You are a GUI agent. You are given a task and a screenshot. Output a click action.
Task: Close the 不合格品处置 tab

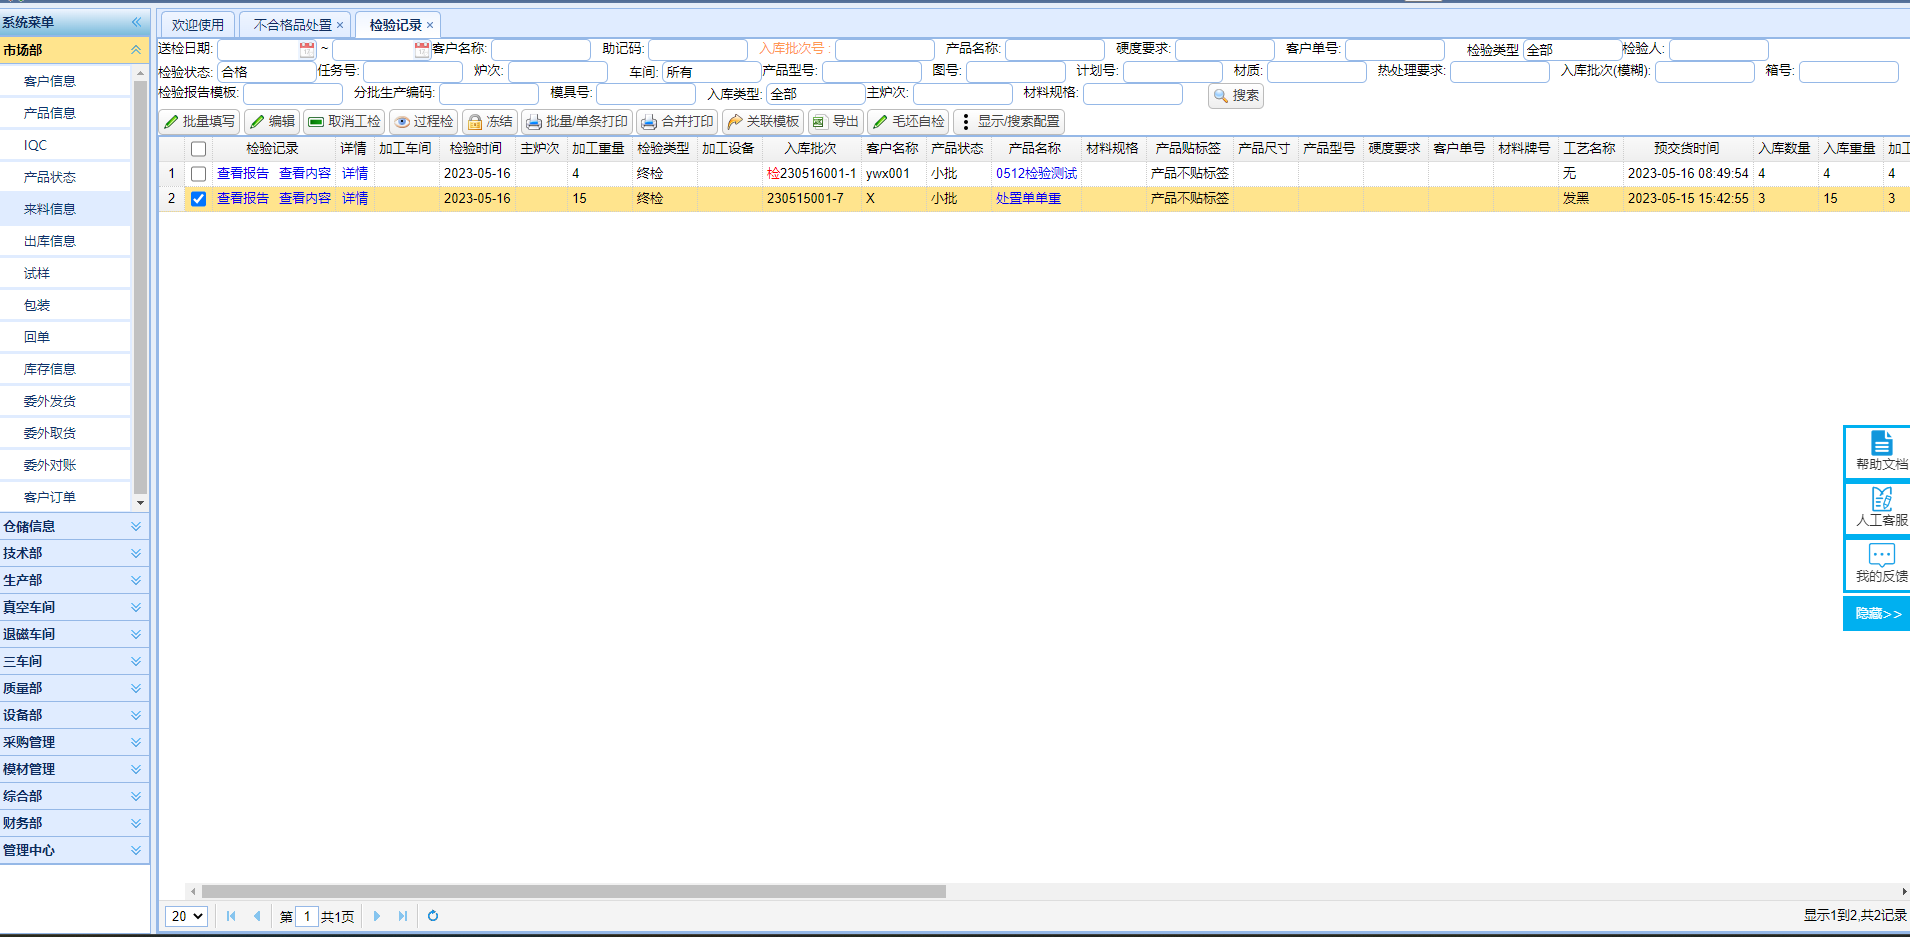pos(340,25)
